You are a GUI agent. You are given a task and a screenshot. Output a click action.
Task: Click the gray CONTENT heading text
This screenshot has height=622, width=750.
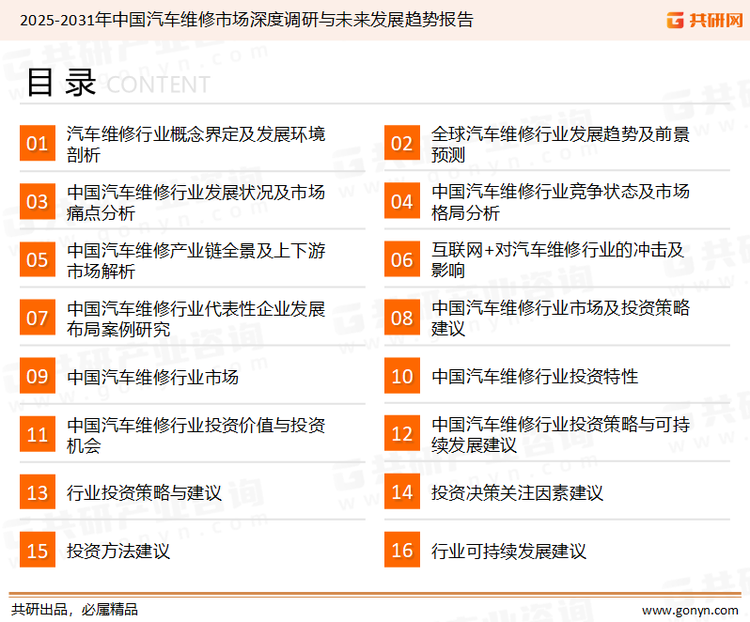click(158, 85)
